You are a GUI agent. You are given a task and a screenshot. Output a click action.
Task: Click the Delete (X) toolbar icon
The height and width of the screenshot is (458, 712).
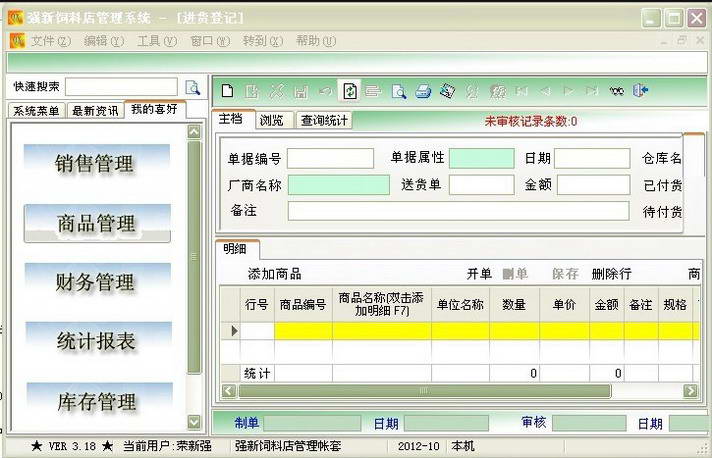(x=276, y=91)
